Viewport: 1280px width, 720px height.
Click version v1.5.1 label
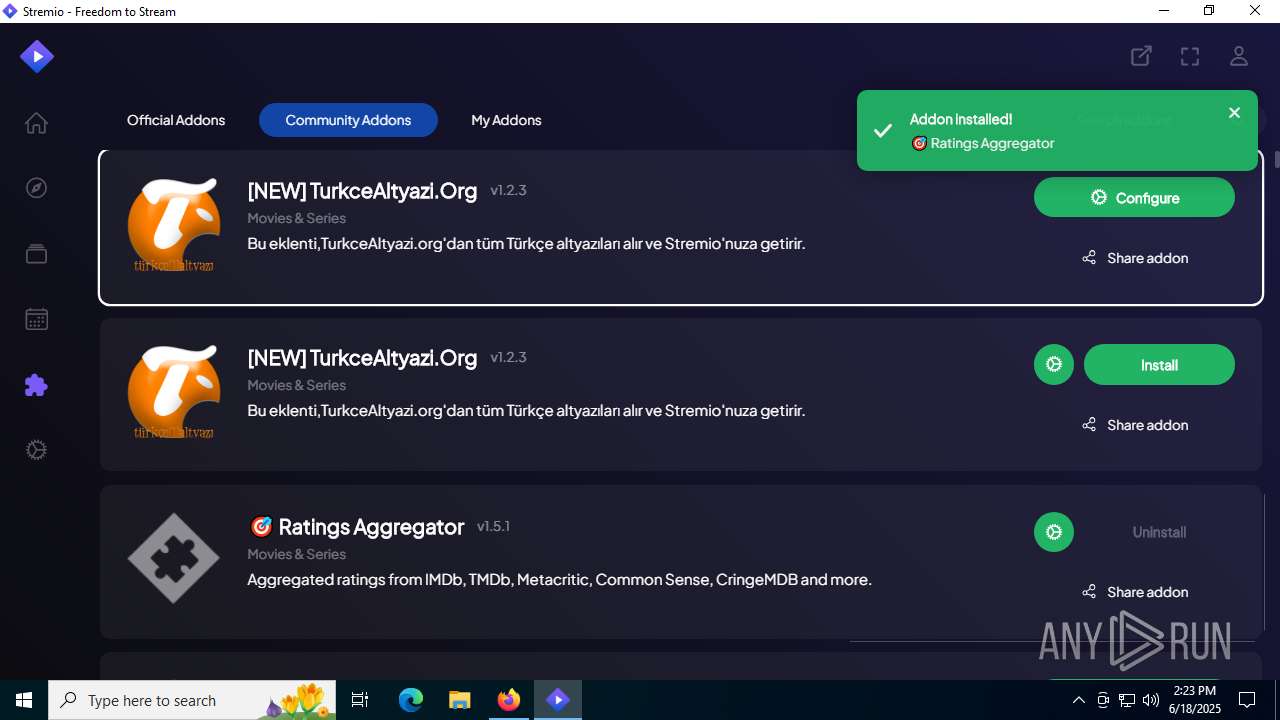tap(493, 526)
